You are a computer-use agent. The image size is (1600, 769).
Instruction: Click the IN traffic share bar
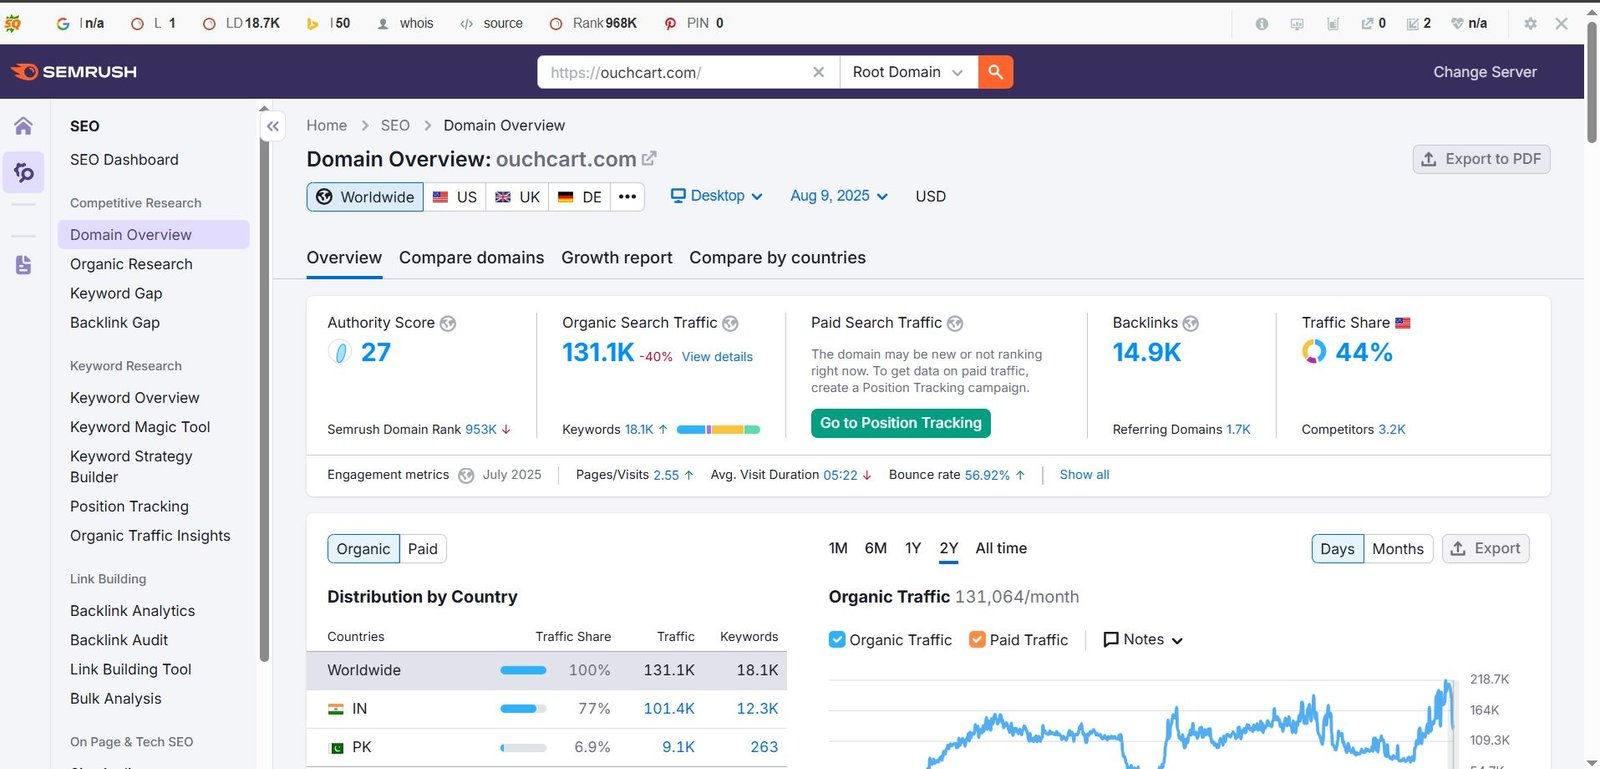(x=523, y=709)
